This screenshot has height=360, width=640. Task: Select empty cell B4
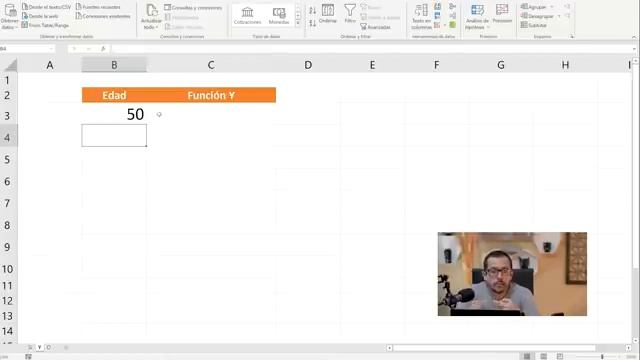pyautogui.click(x=114, y=136)
